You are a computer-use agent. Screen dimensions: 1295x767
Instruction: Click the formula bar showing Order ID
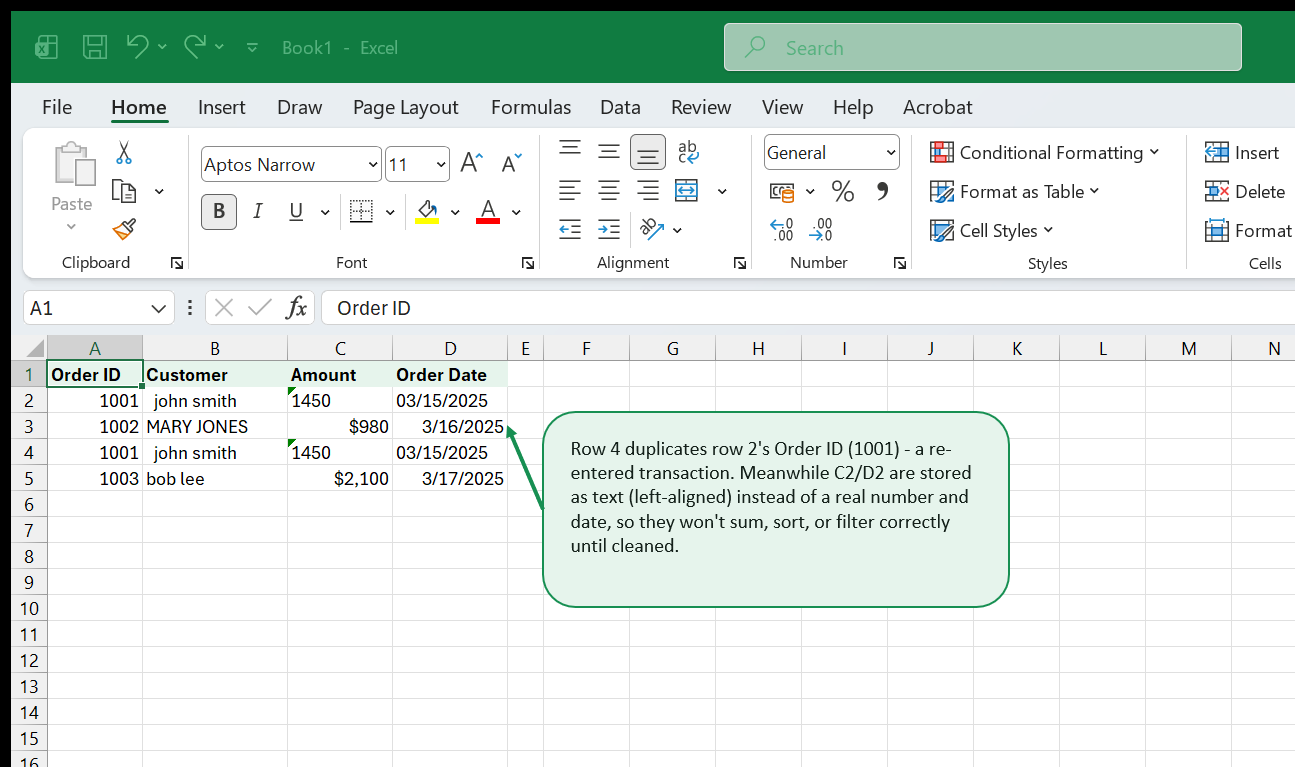(x=807, y=308)
